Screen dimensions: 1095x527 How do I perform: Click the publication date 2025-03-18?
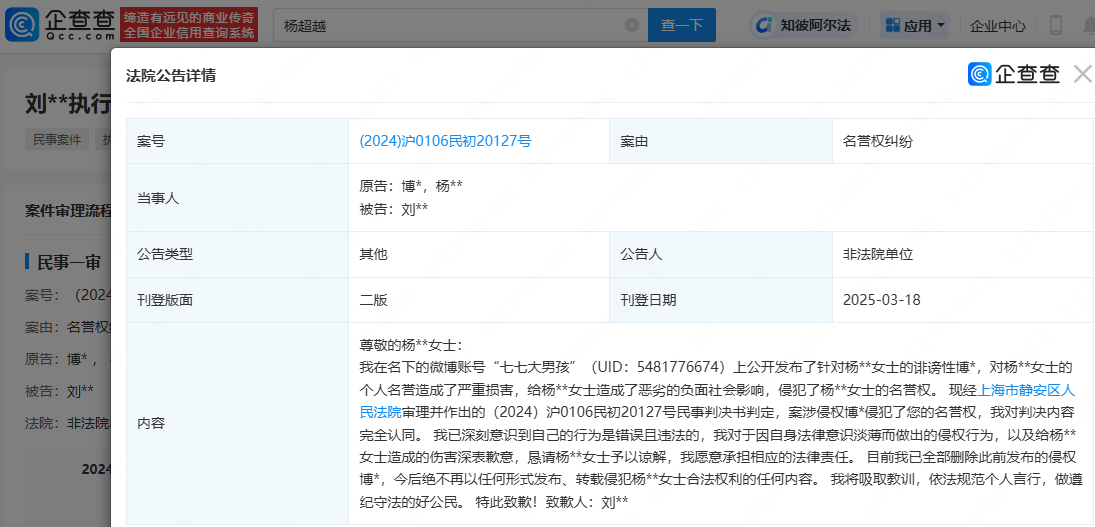pyautogui.click(x=881, y=300)
